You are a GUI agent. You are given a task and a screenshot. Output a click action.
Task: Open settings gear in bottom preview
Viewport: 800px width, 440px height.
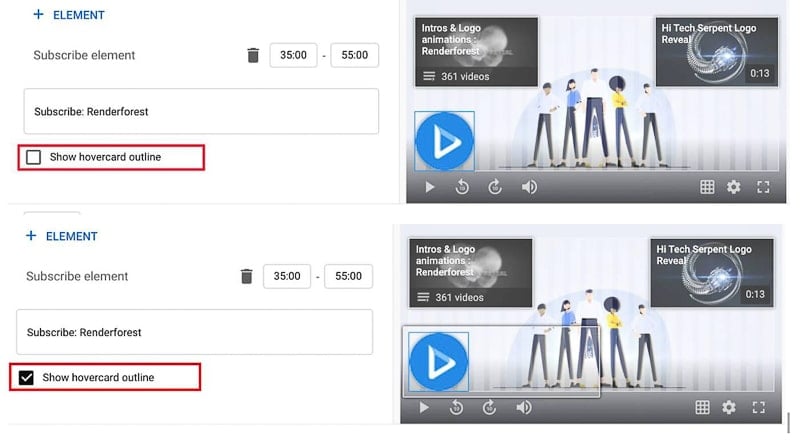(x=729, y=407)
